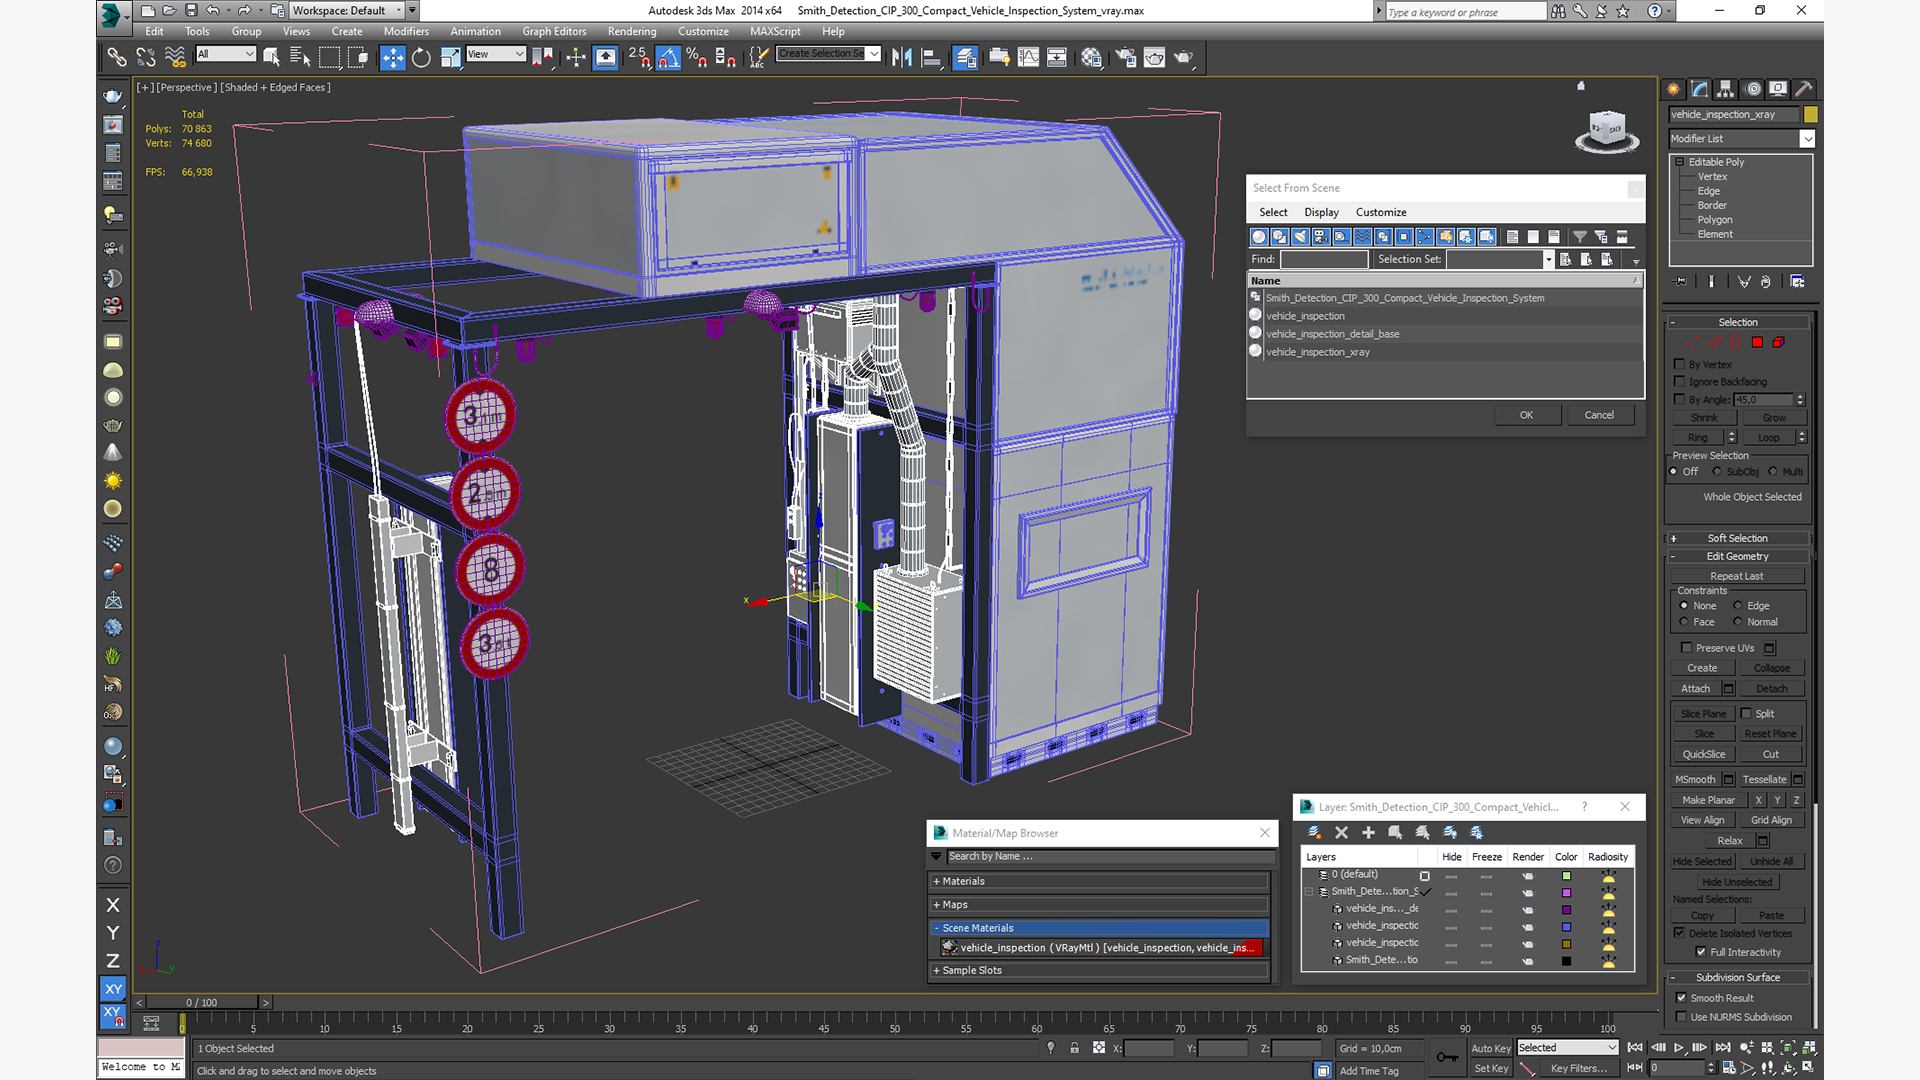The width and height of the screenshot is (1920, 1080).
Task: Activate the Select and Rotate tool
Action: 421,57
